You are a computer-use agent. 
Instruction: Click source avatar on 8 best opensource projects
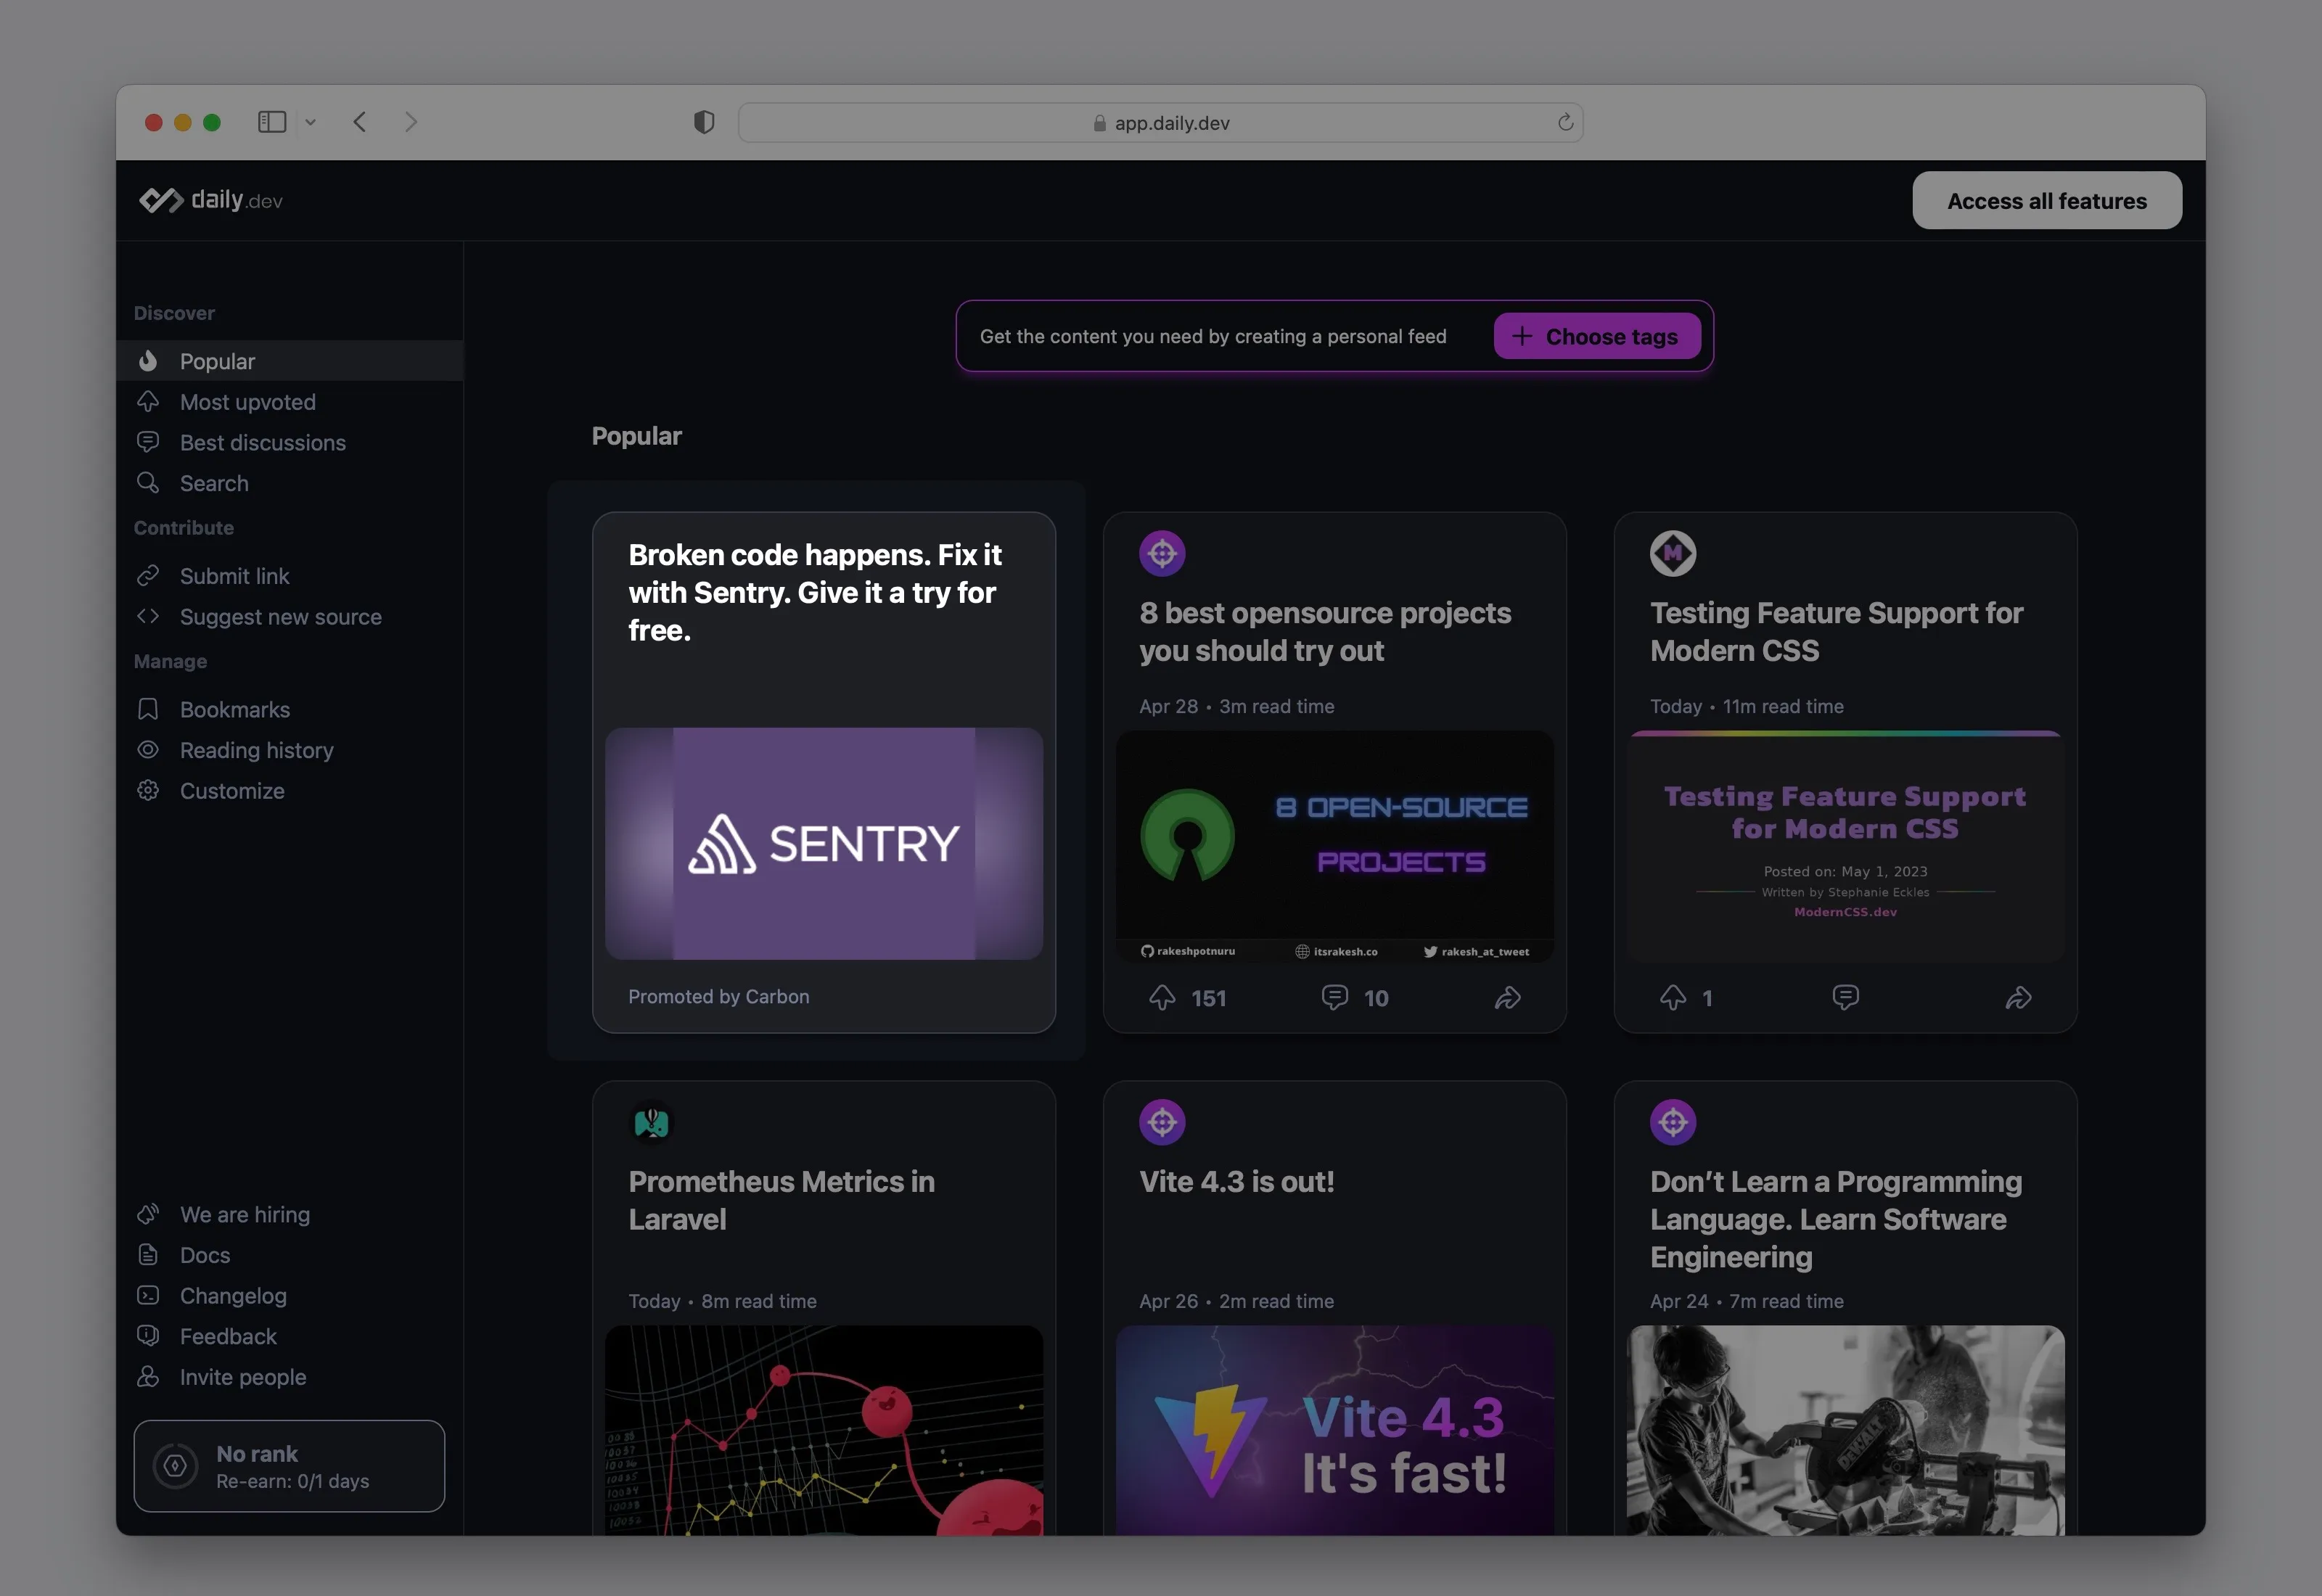pyautogui.click(x=1162, y=553)
